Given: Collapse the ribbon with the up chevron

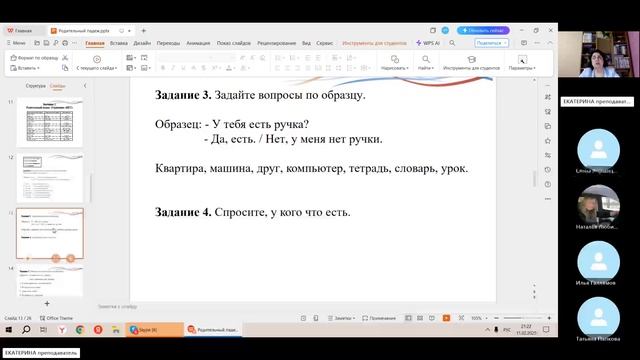Looking at the screenshot, I should (550, 43).
